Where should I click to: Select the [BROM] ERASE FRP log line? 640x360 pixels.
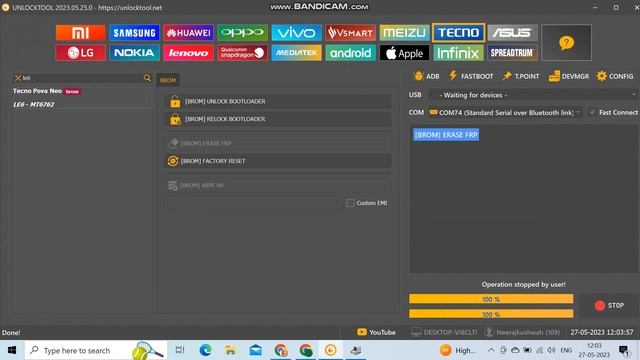pos(446,135)
